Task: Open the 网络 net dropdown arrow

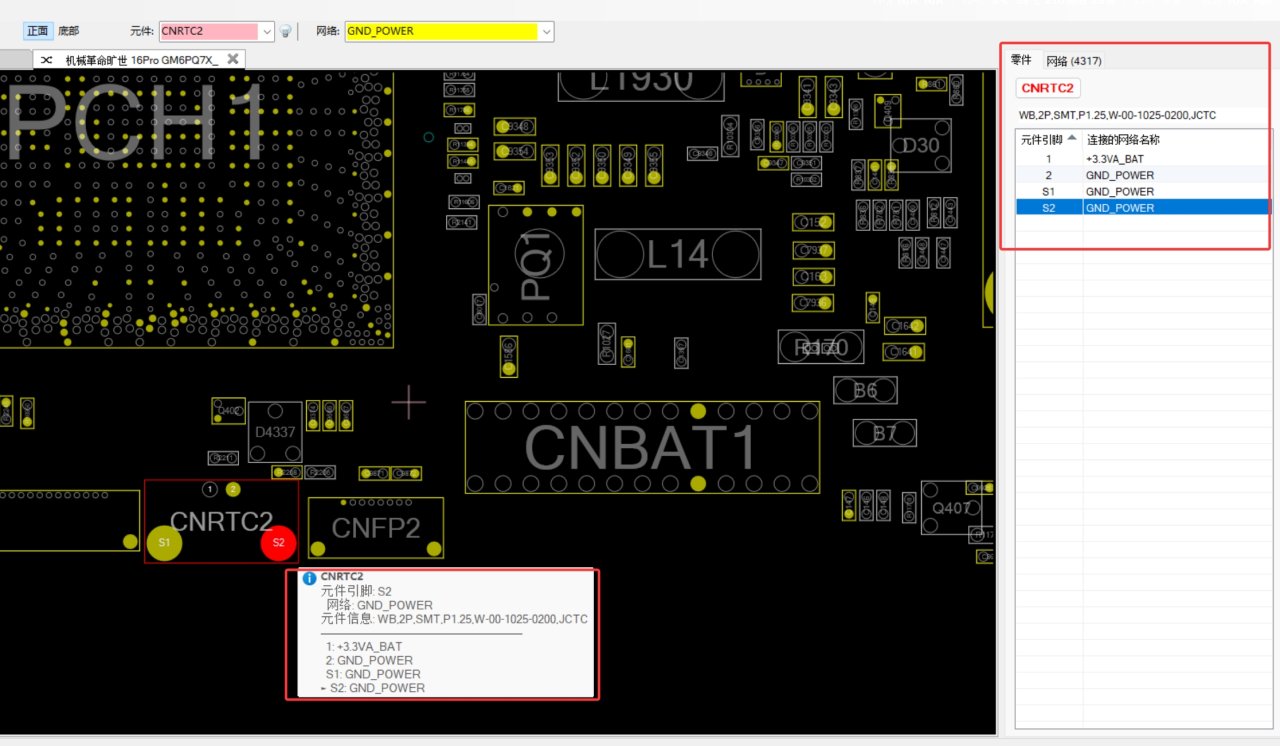Action: (546, 31)
